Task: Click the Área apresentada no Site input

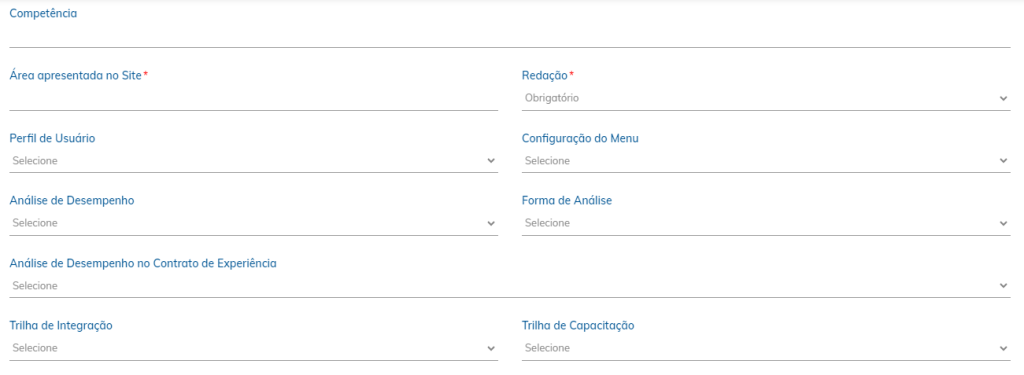Action: tap(254, 99)
